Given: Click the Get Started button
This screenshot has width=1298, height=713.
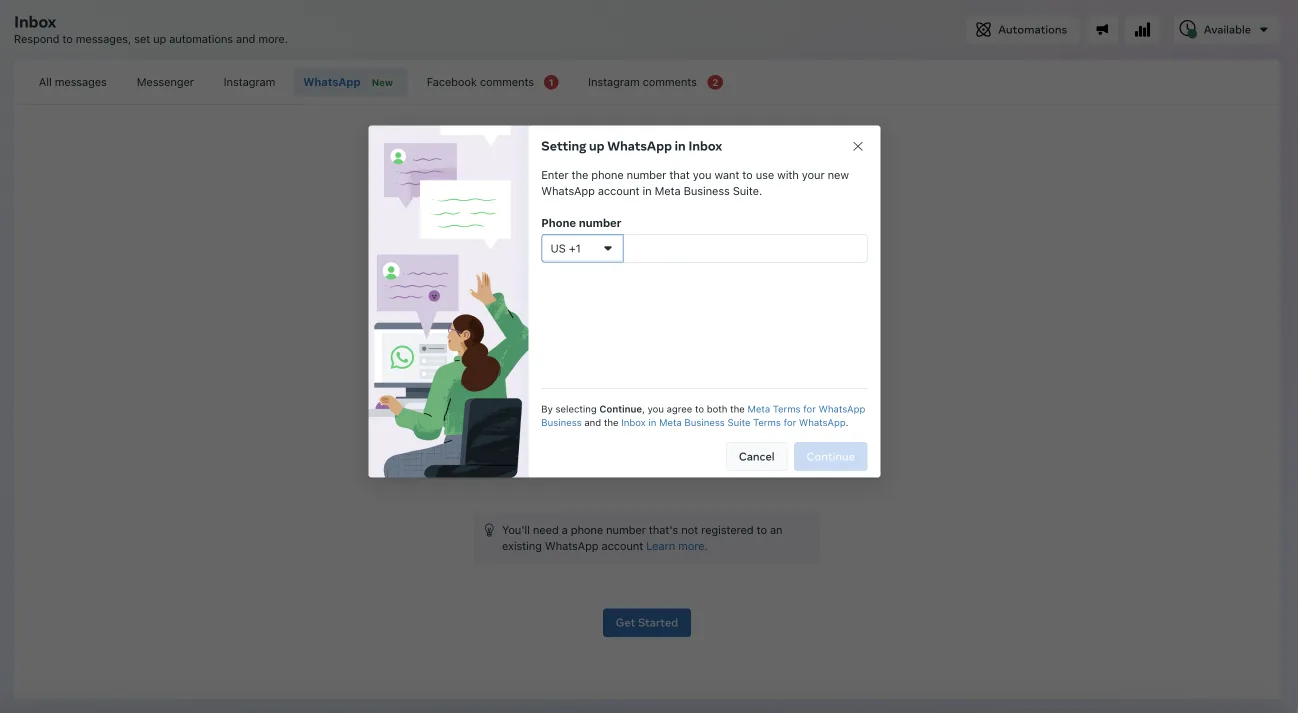Looking at the screenshot, I should point(646,622).
